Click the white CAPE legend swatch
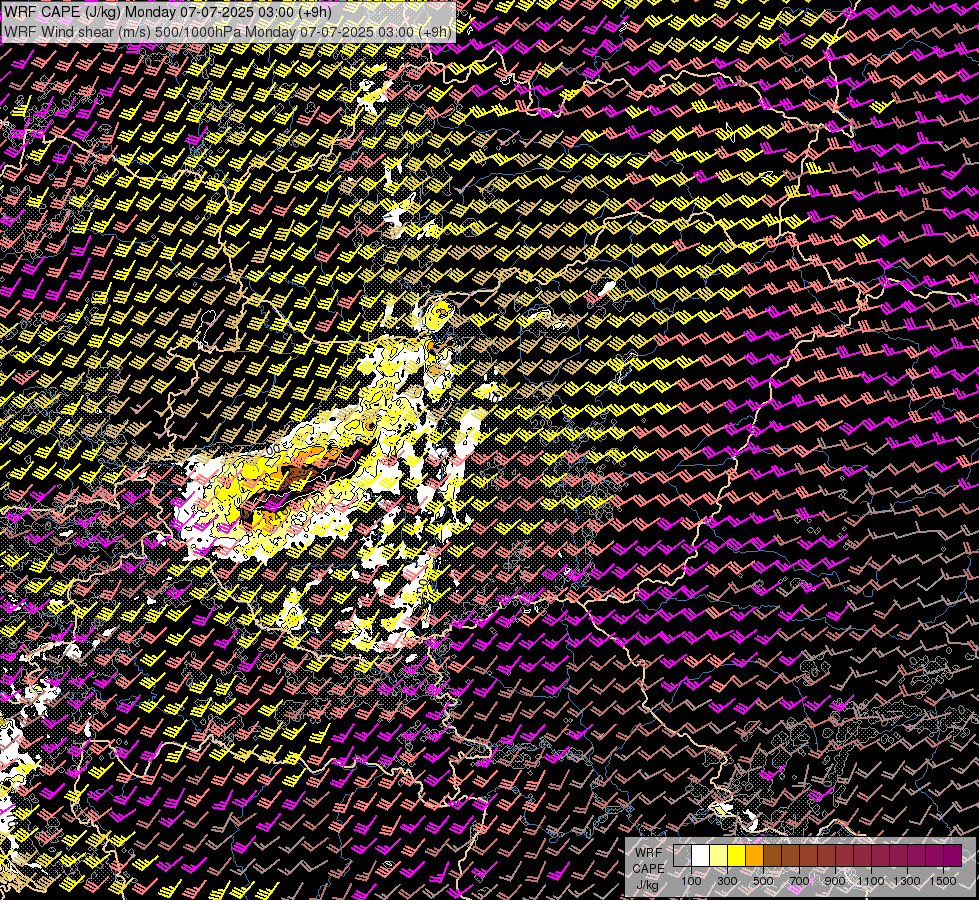This screenshot has width=979, height=900. click(x=701, y=856)
